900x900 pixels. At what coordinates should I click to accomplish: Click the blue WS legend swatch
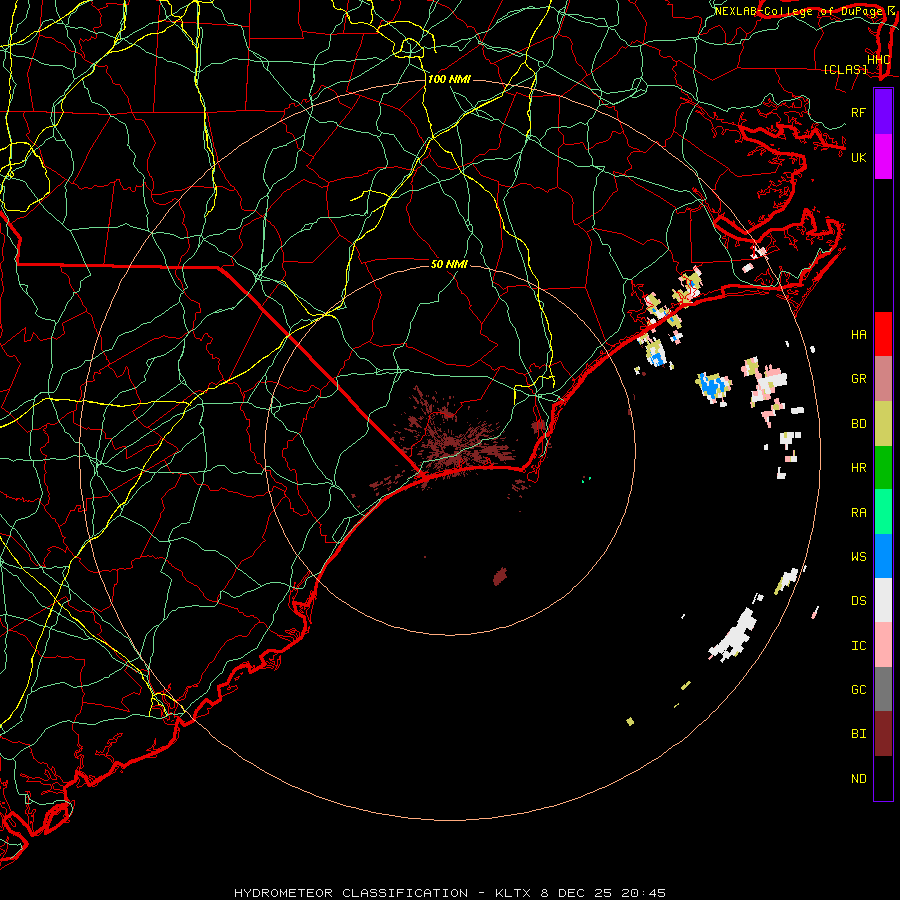[x=883, y=556]
